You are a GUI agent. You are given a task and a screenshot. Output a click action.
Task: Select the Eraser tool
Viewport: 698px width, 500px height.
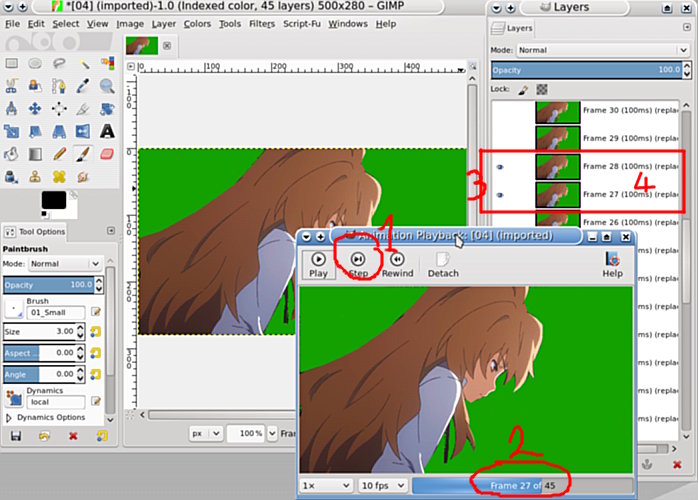tap(107, 154)
